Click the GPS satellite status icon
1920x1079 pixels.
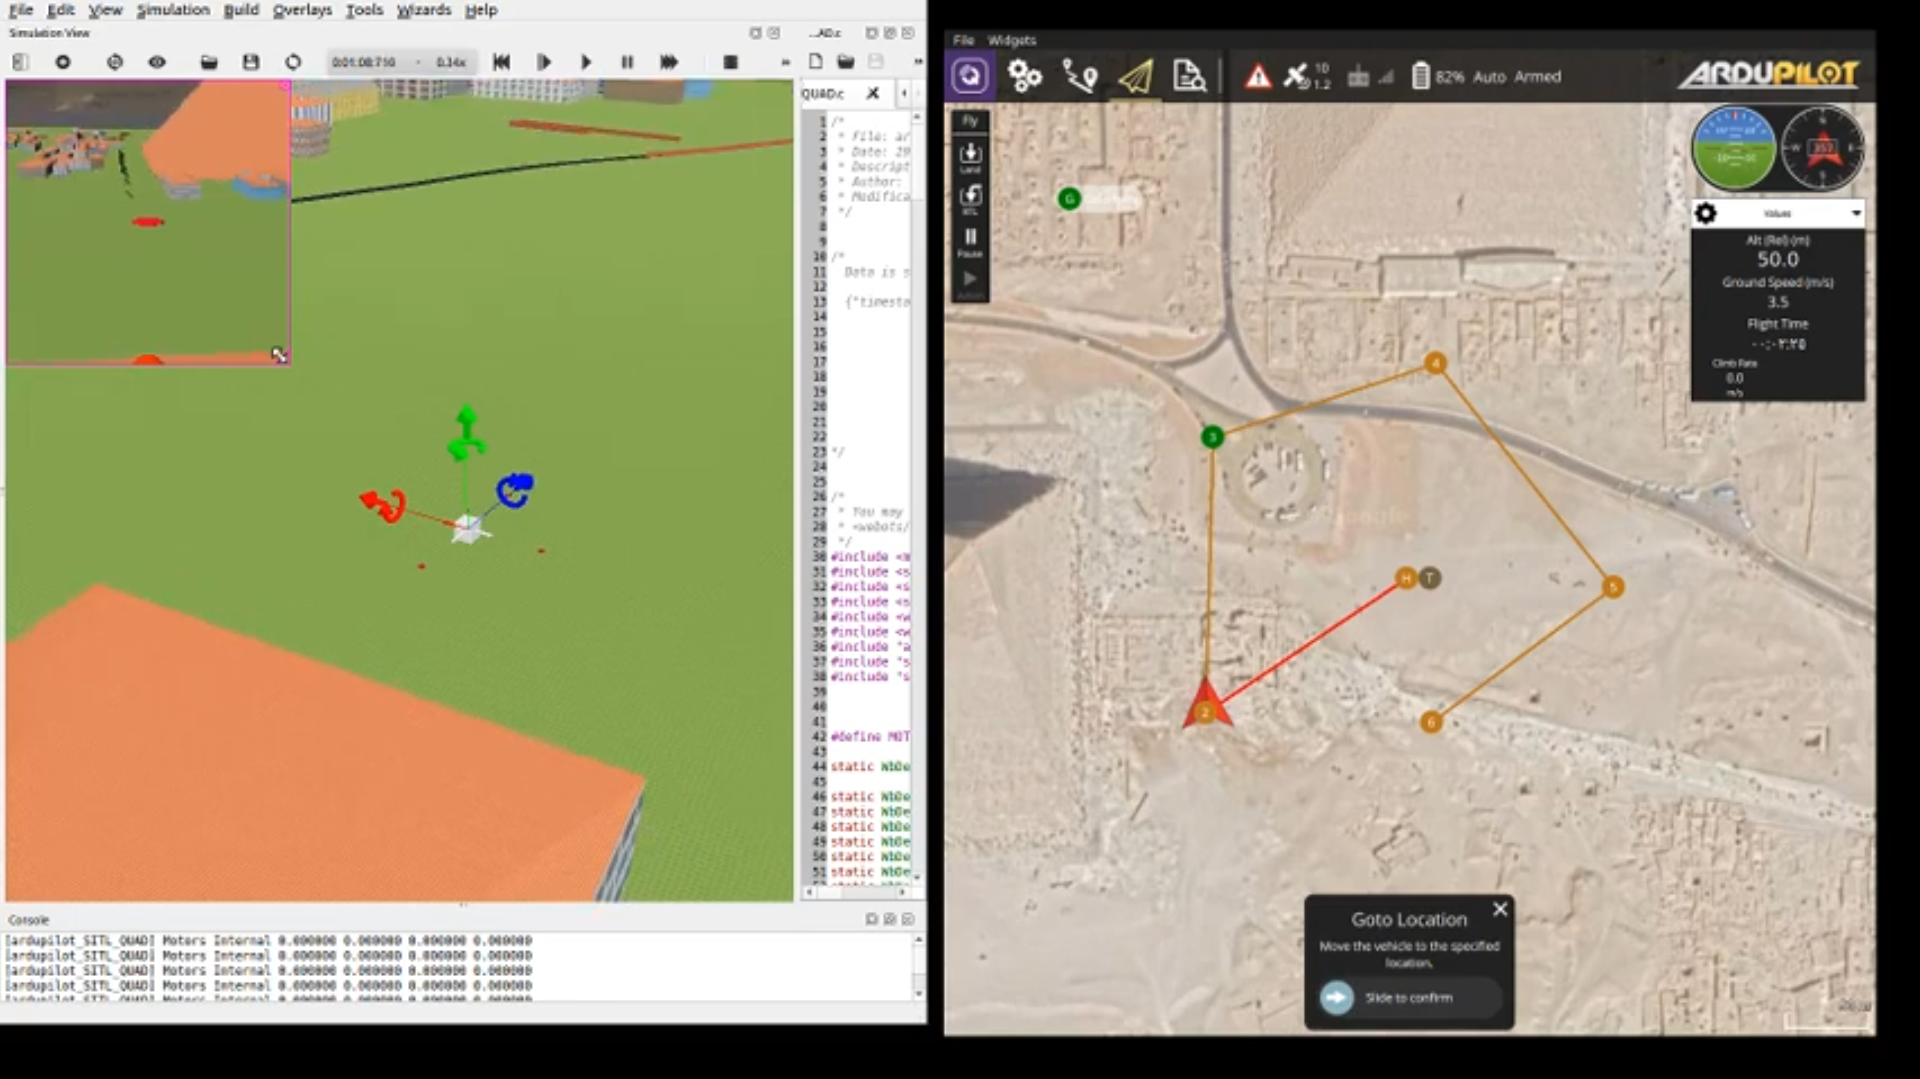point(1297,76)
